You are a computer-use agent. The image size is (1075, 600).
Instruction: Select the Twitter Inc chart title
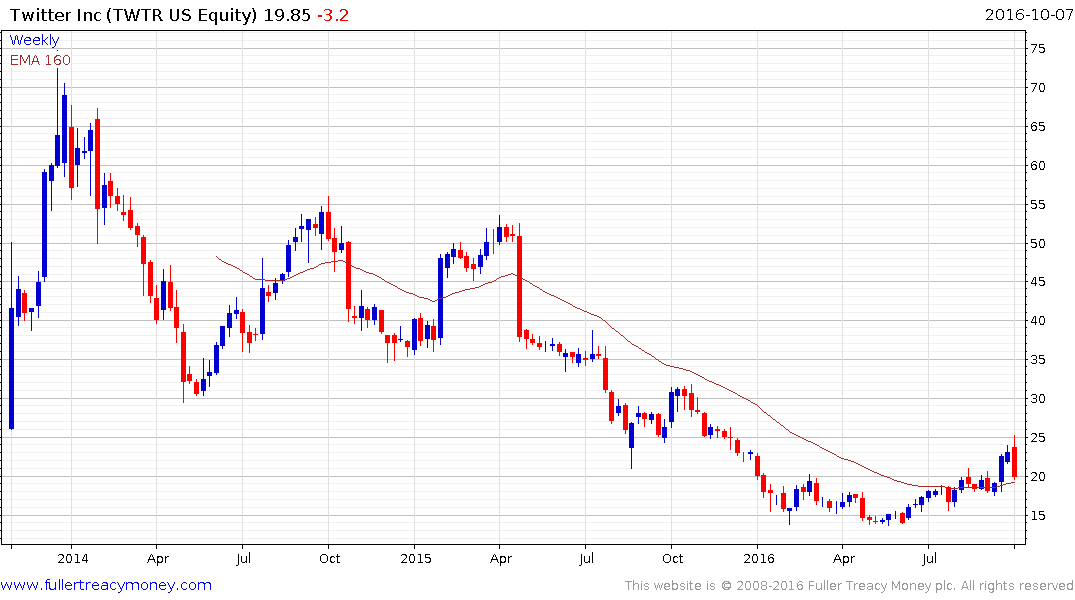[134, 15]
